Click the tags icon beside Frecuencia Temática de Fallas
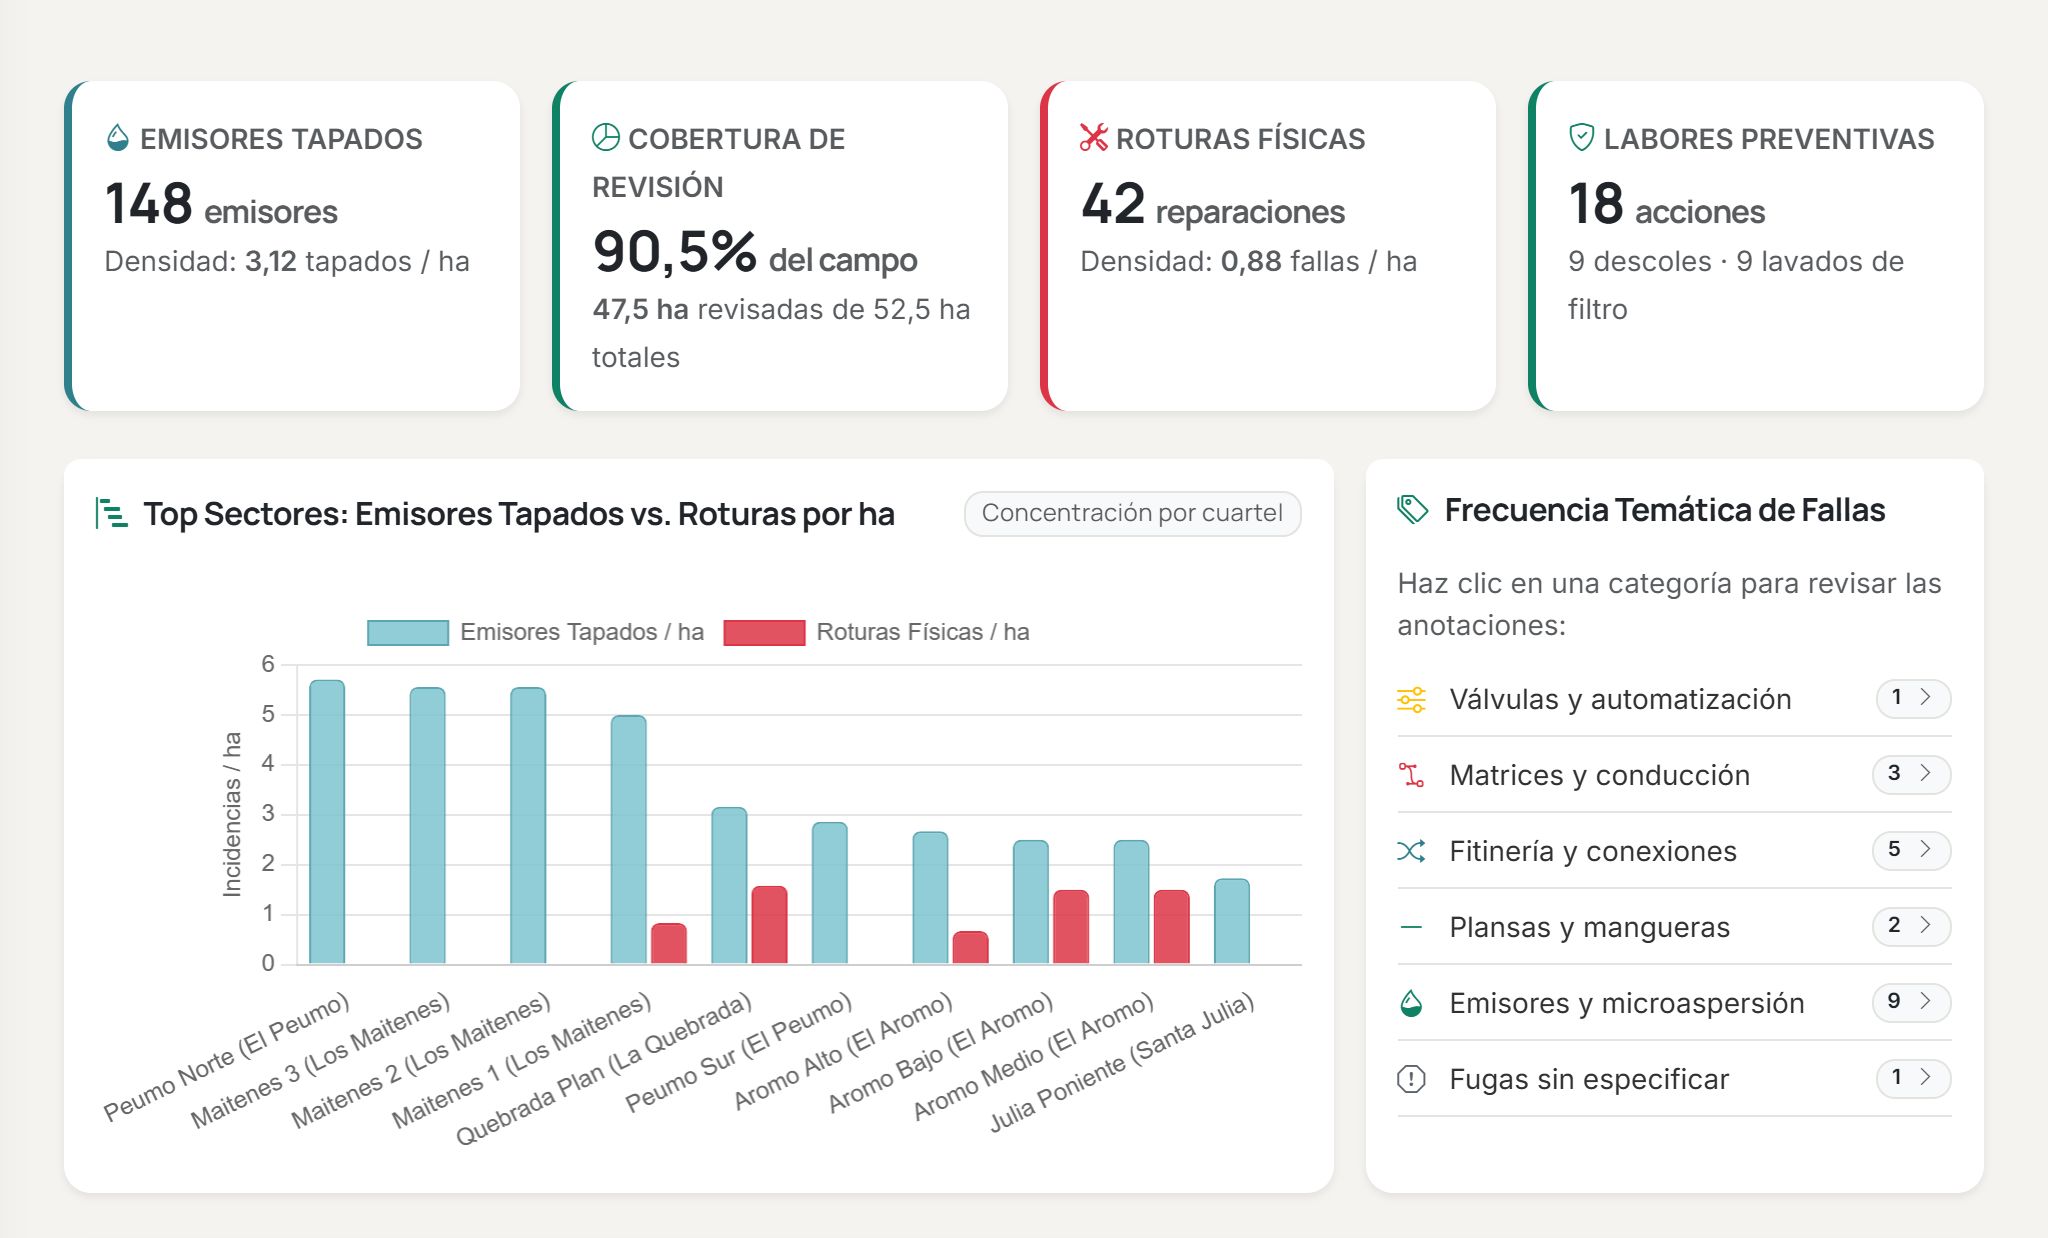The width and height of the screenshot is (2048, 1238). pos(1412,510)
